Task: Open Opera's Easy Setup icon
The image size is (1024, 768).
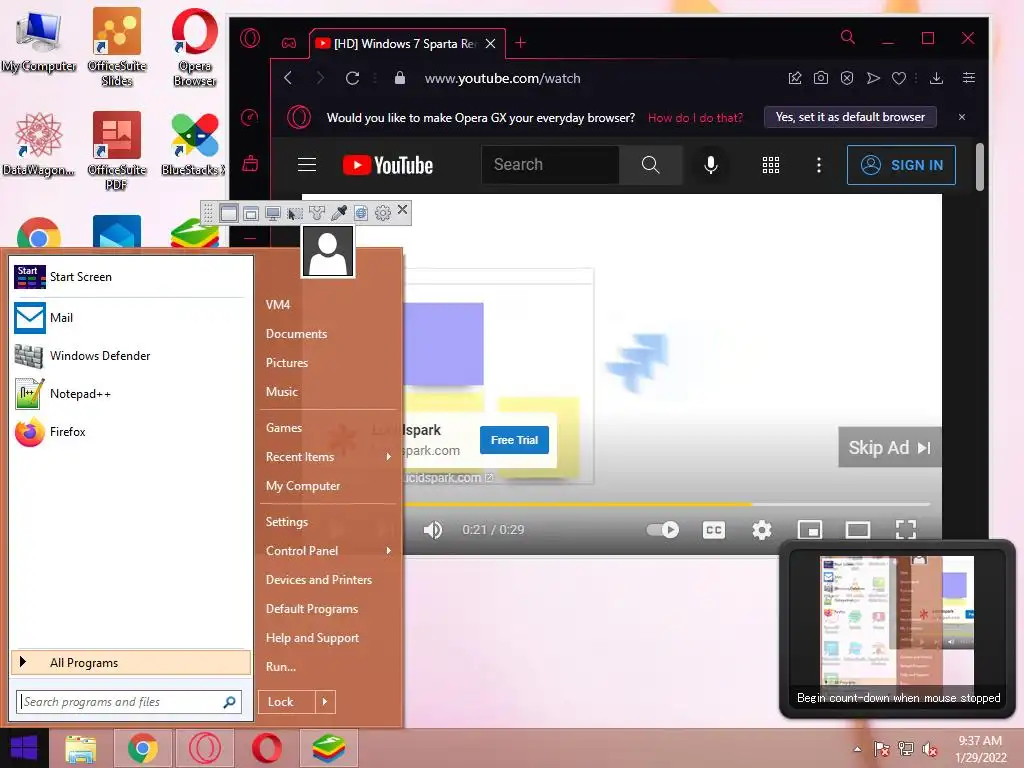Action: 969,78
